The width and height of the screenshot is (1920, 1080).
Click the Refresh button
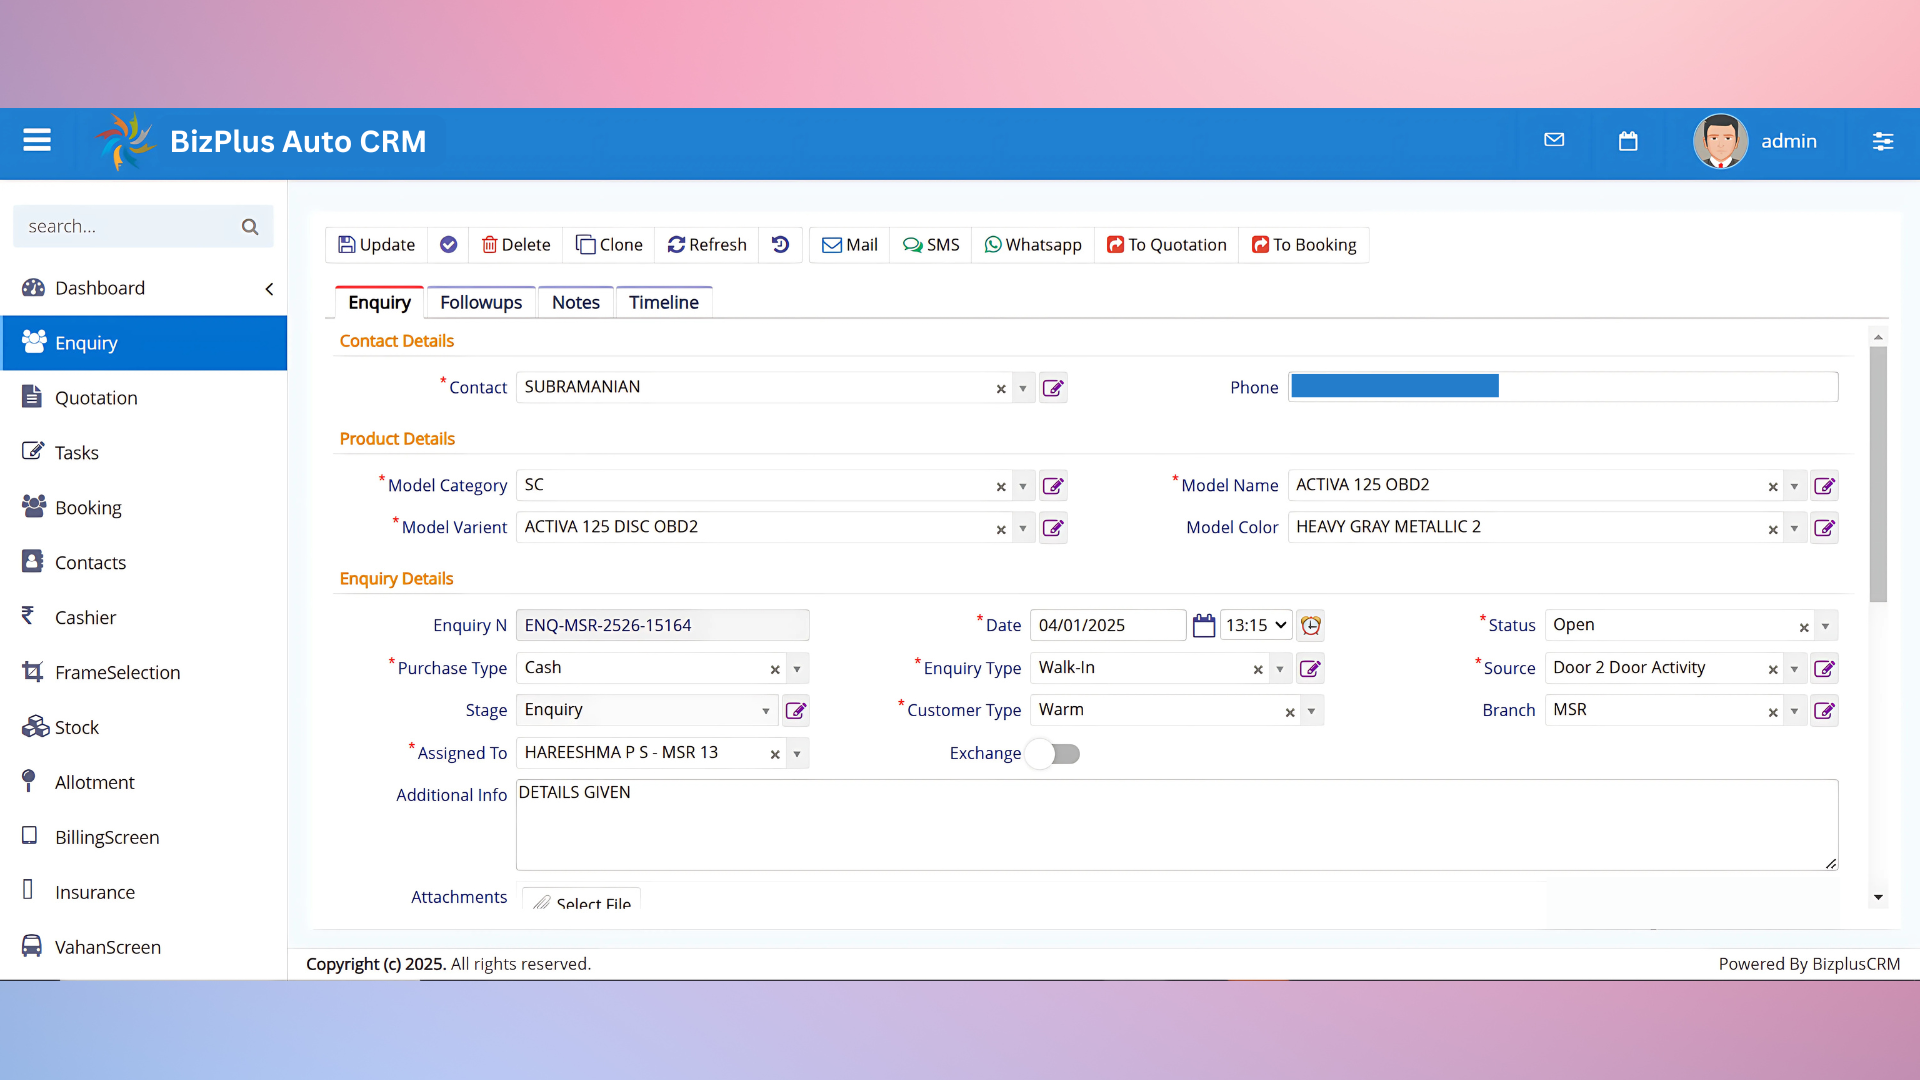707,245
